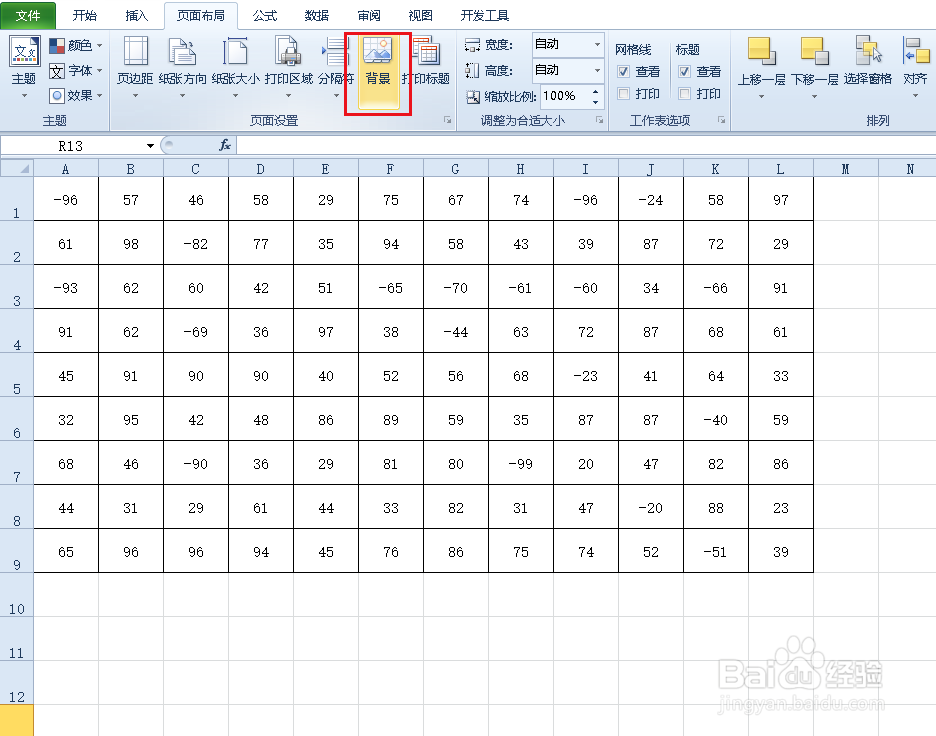Switch to the 视图 view tab

point(421,16)
